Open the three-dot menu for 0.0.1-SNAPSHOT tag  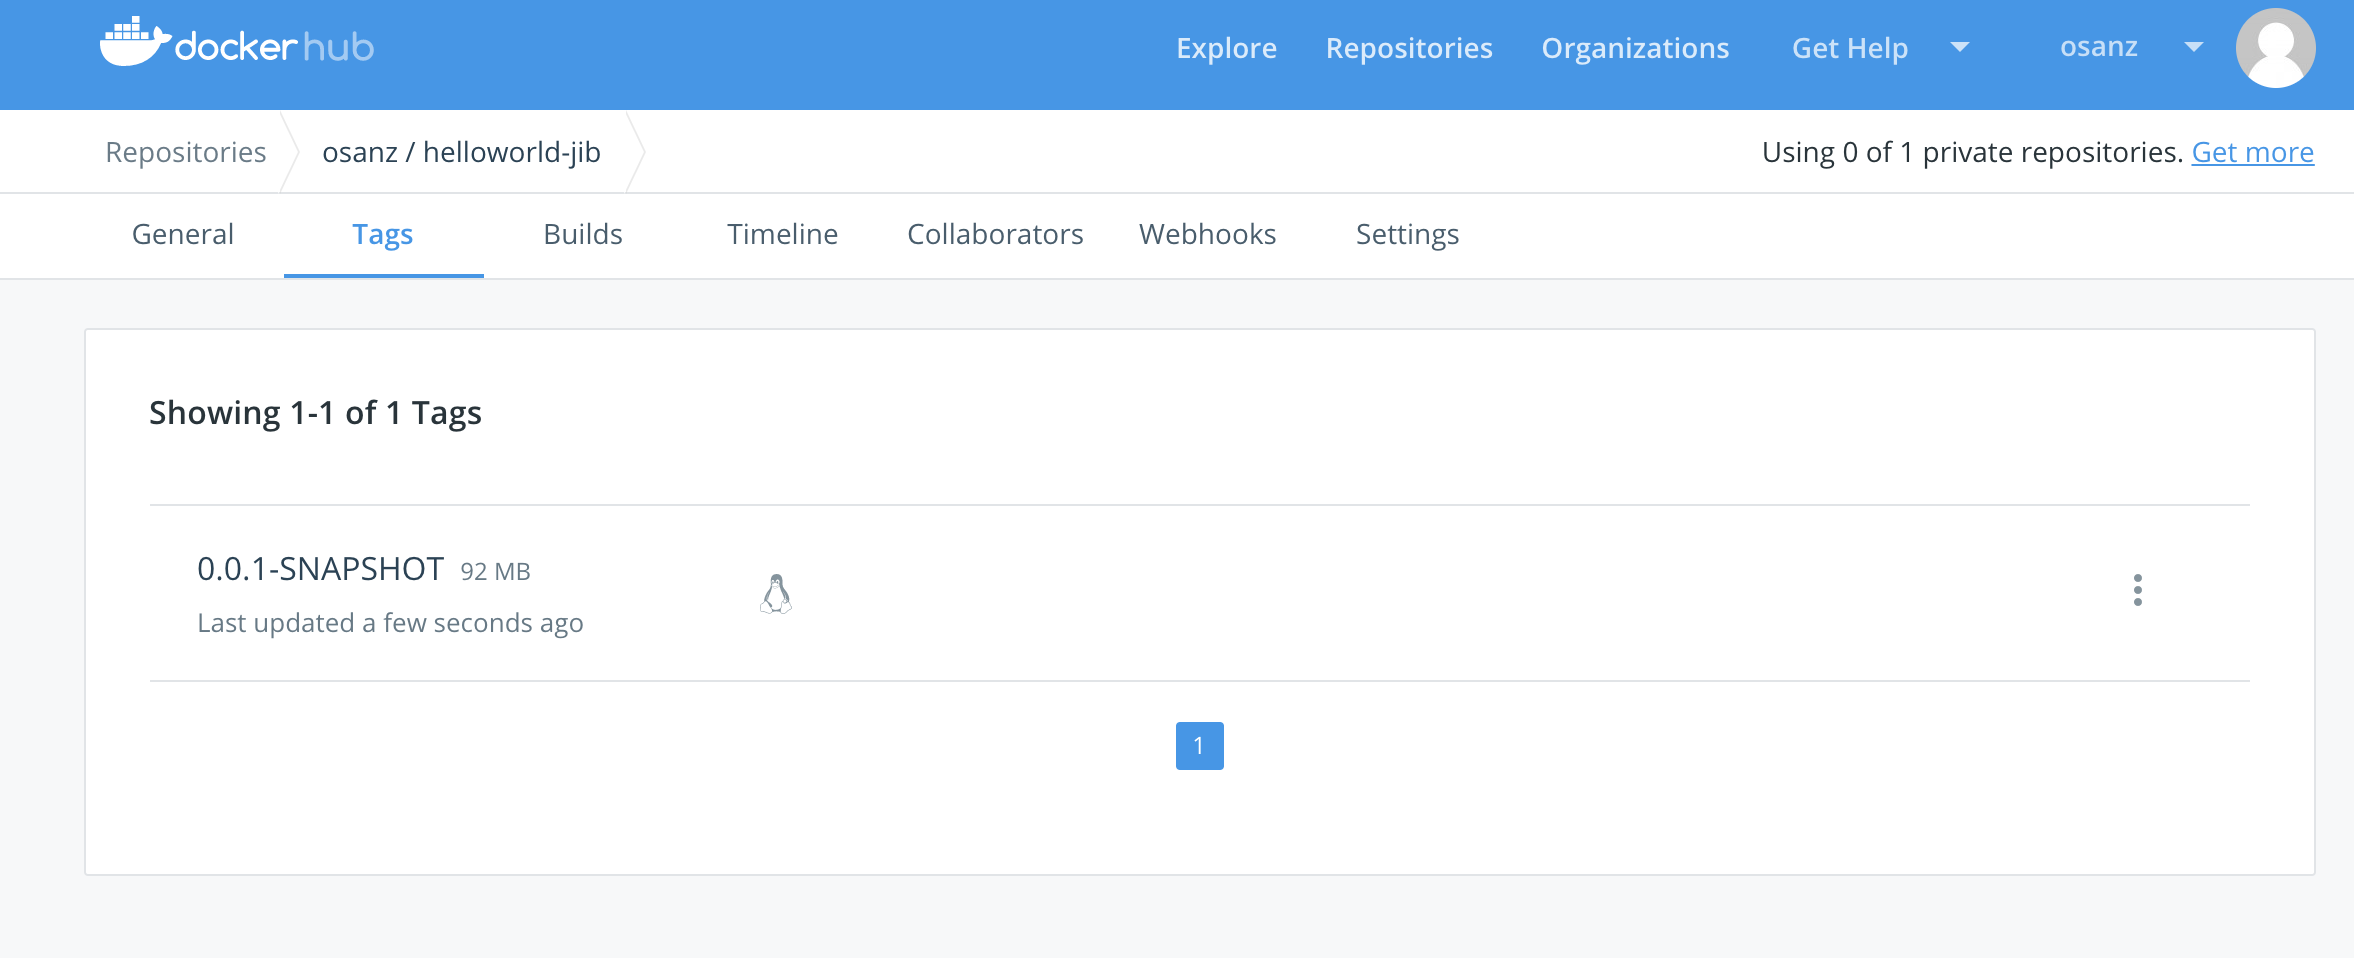point(2137,590)
